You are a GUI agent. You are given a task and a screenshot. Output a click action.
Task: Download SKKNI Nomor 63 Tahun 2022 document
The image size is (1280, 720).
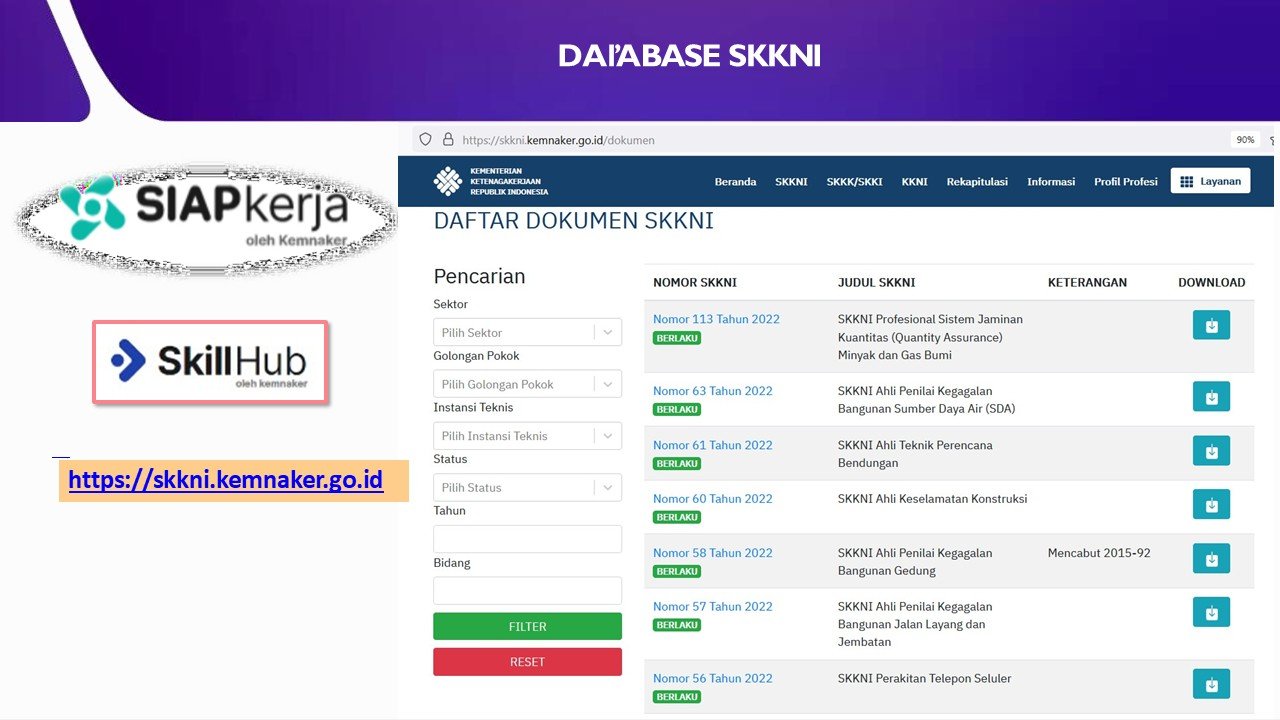tap(1211, 397)
